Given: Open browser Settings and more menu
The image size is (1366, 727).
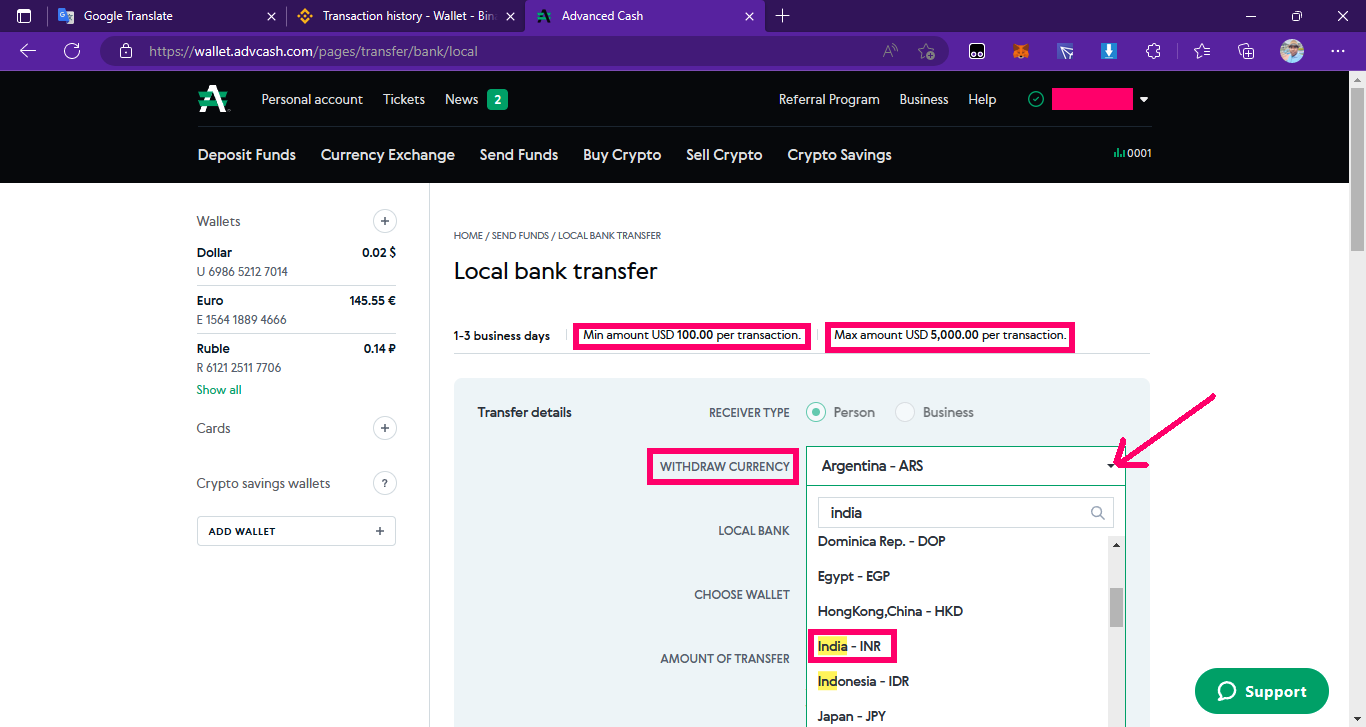Looking at the screenshot, I should tap(1338, 51).
